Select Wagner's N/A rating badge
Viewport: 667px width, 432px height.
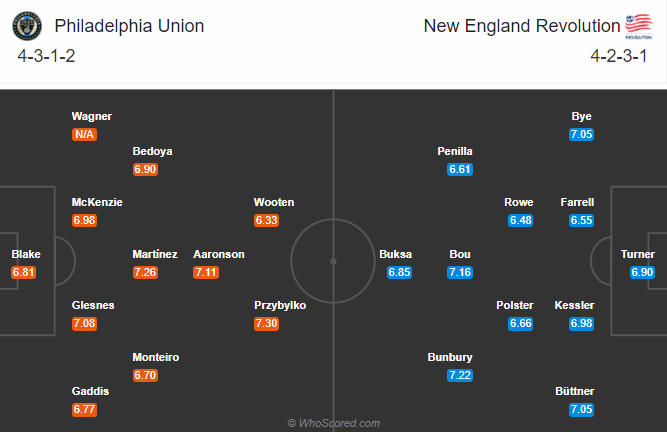pos(84,134)
